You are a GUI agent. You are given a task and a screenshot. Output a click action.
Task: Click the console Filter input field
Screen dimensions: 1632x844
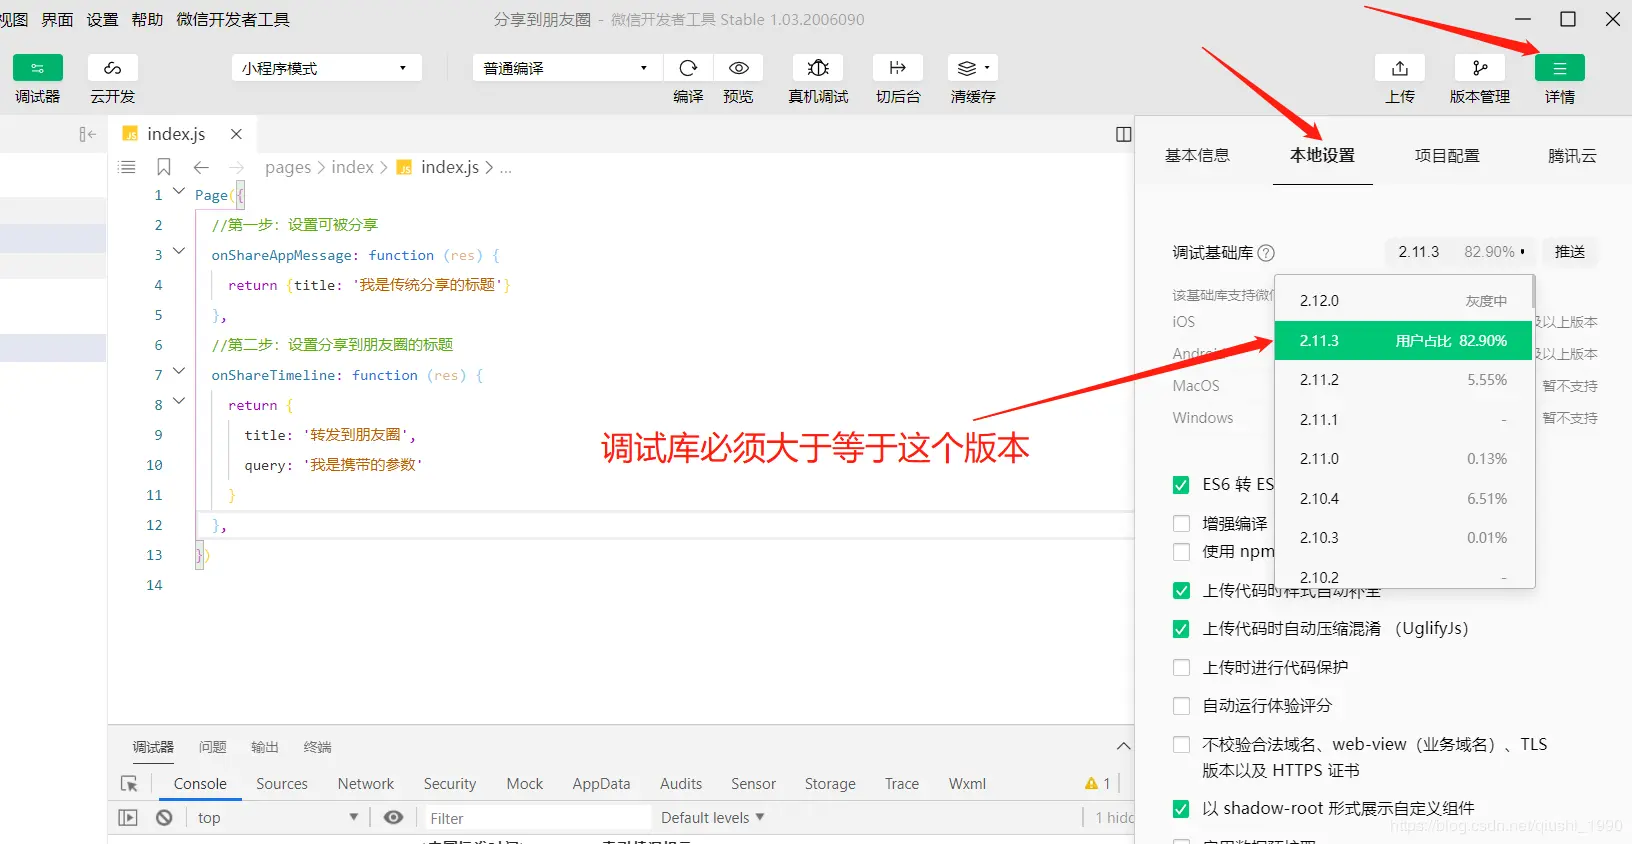(538, 818)
